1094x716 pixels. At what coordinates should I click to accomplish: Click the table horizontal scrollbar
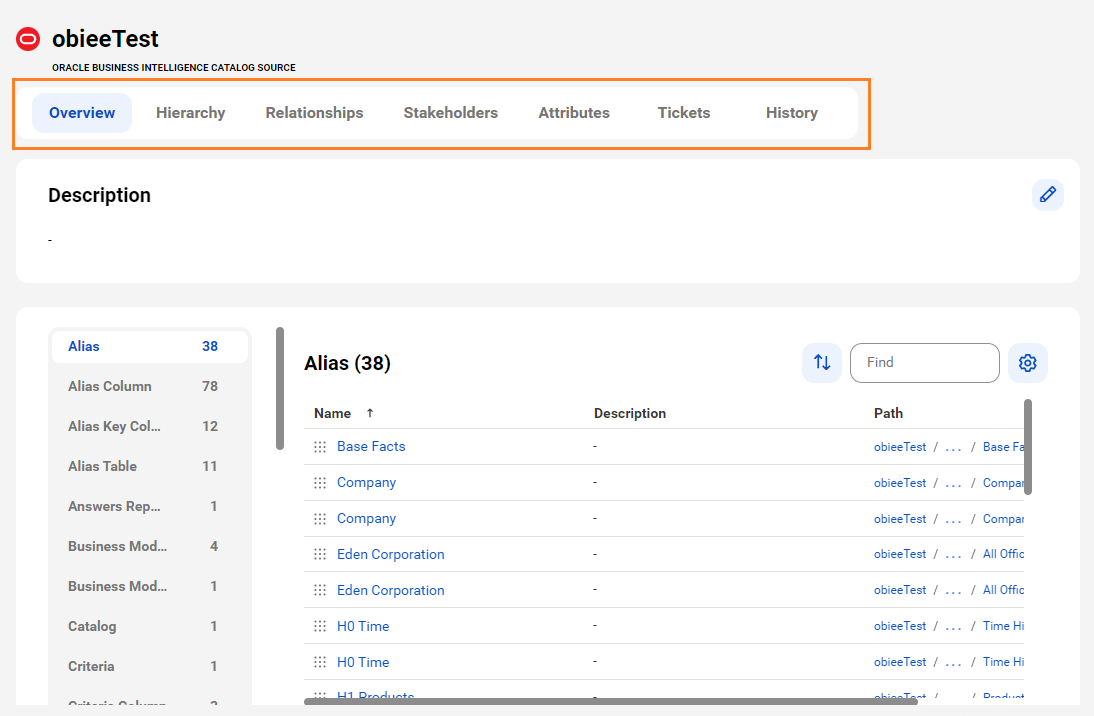(x=610, y=701)
